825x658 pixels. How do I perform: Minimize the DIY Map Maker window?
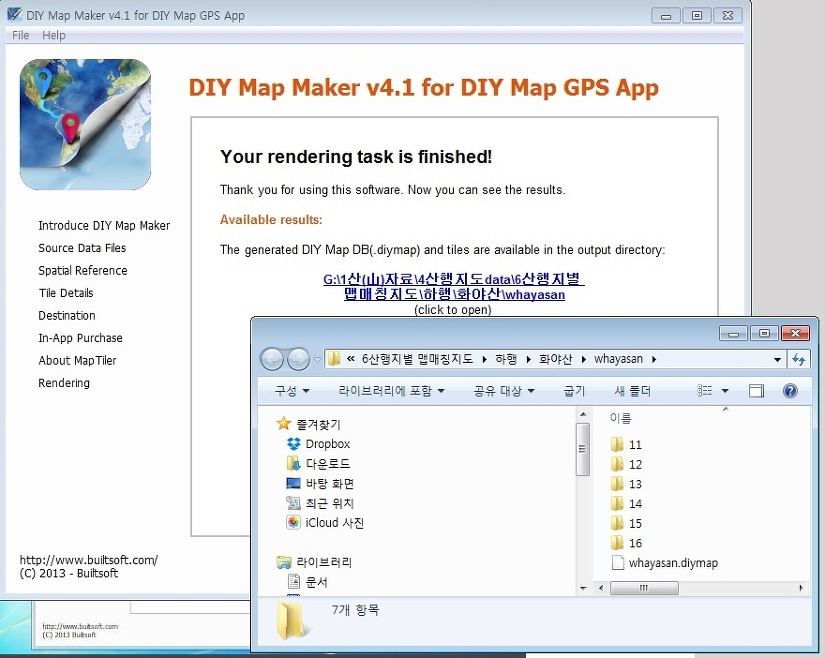click(666, 16)
